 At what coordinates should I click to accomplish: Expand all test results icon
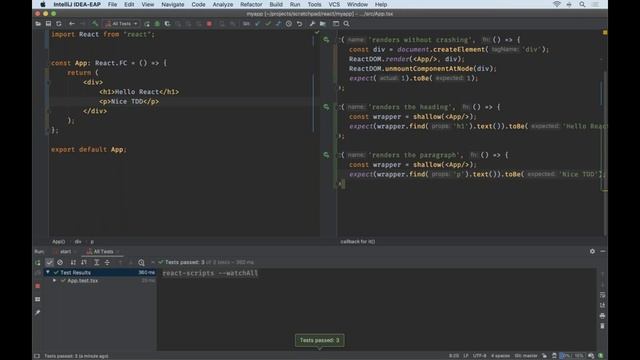coord(97,262)
